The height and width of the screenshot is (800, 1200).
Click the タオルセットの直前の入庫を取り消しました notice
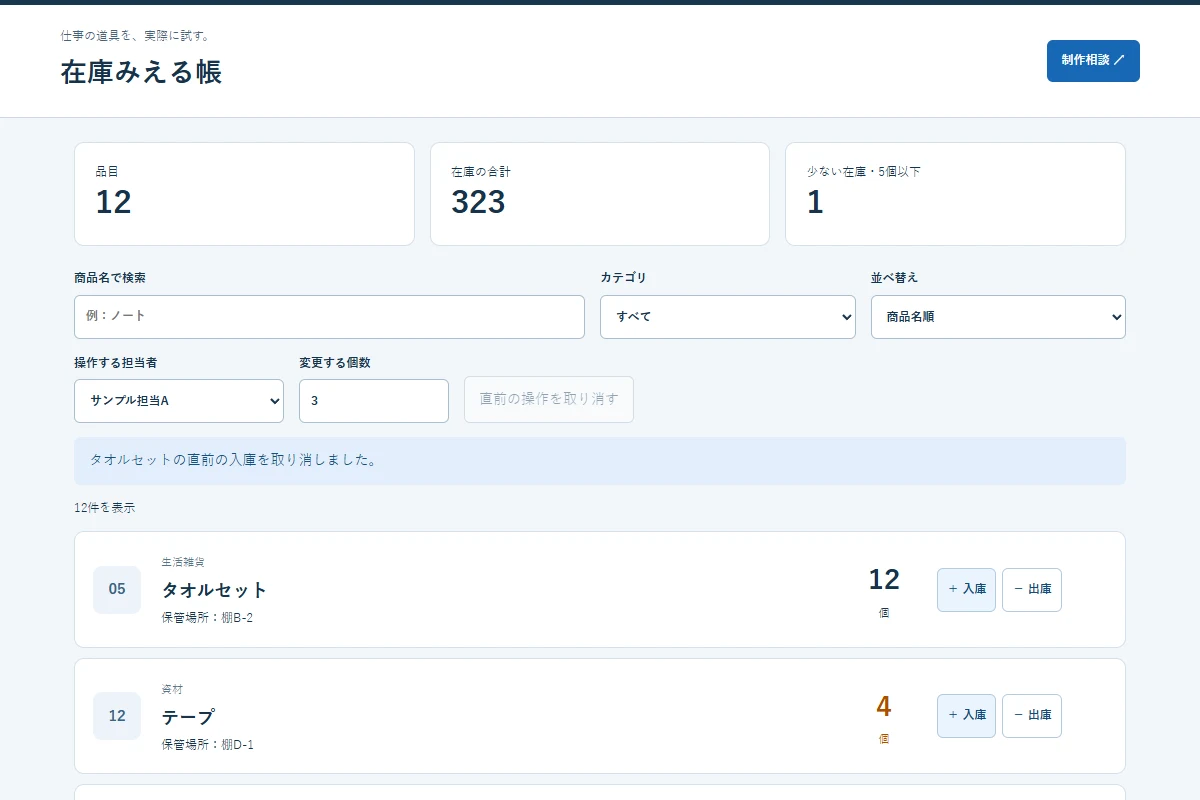(600, 461)
